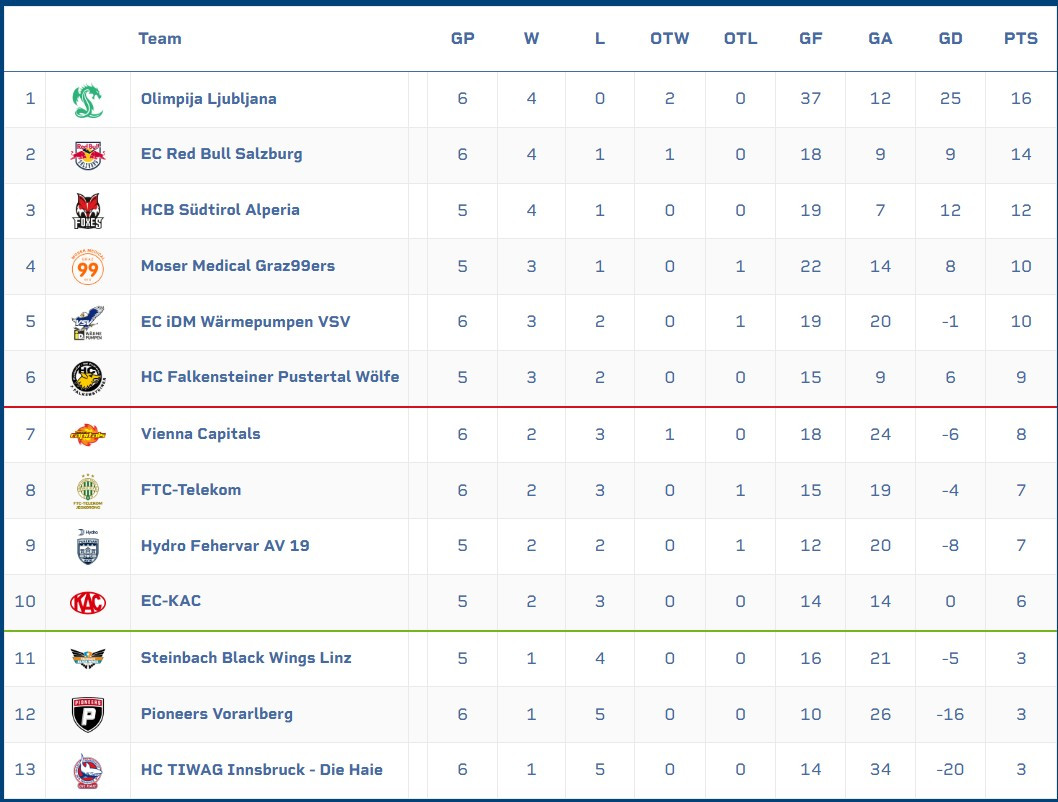Screen dimensions: 1058x802
Task: Sort table by GP column header
Action: tap(462, 39)
